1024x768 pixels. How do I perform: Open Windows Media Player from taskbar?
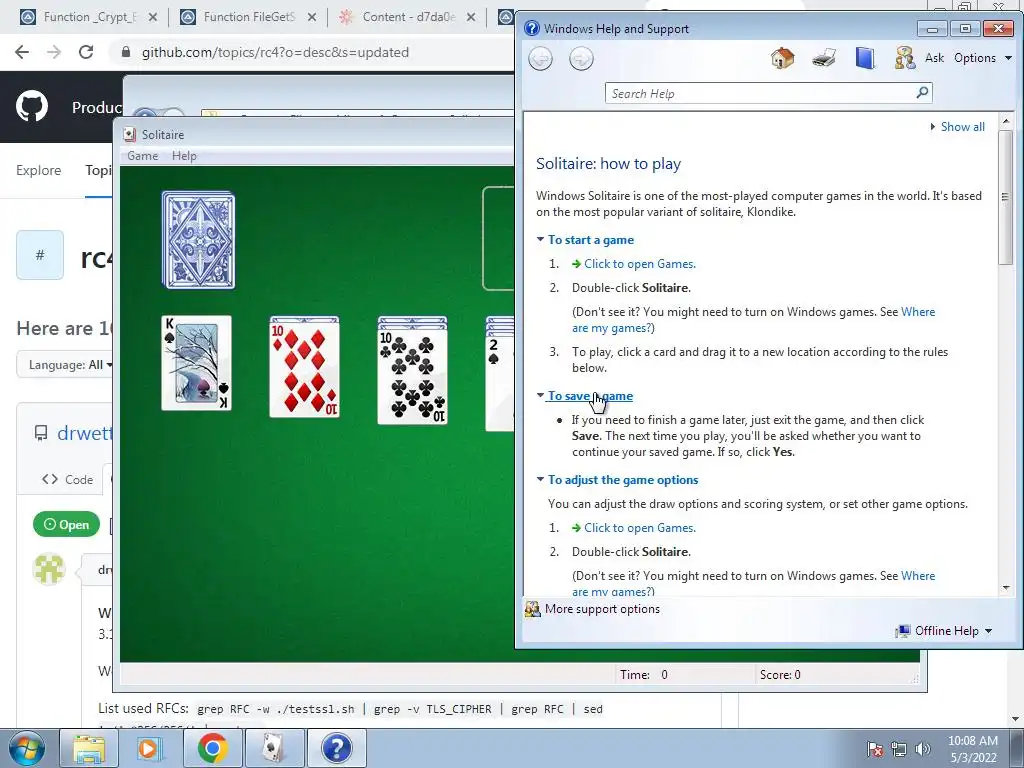click(x=151, y=748)
